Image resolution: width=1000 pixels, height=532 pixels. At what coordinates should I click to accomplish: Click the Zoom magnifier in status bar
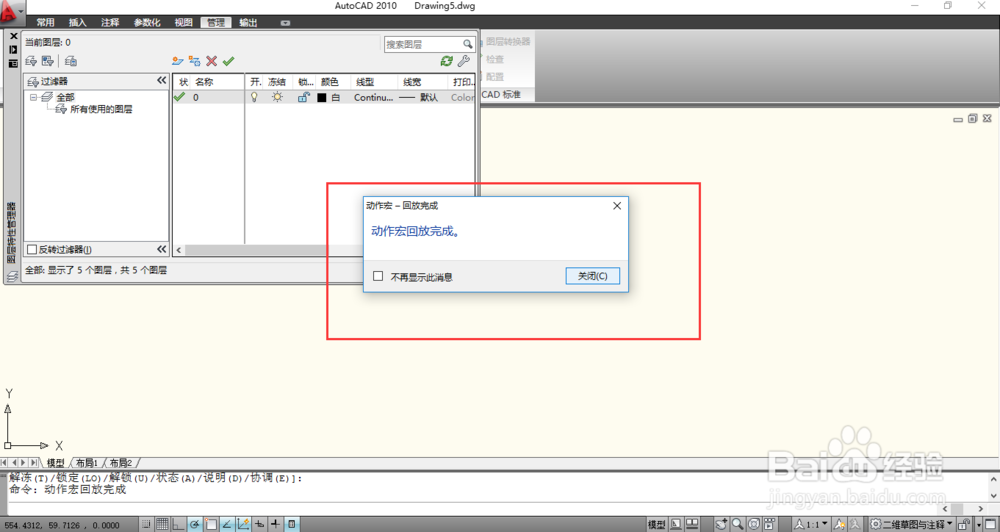(x=738, y=524)
